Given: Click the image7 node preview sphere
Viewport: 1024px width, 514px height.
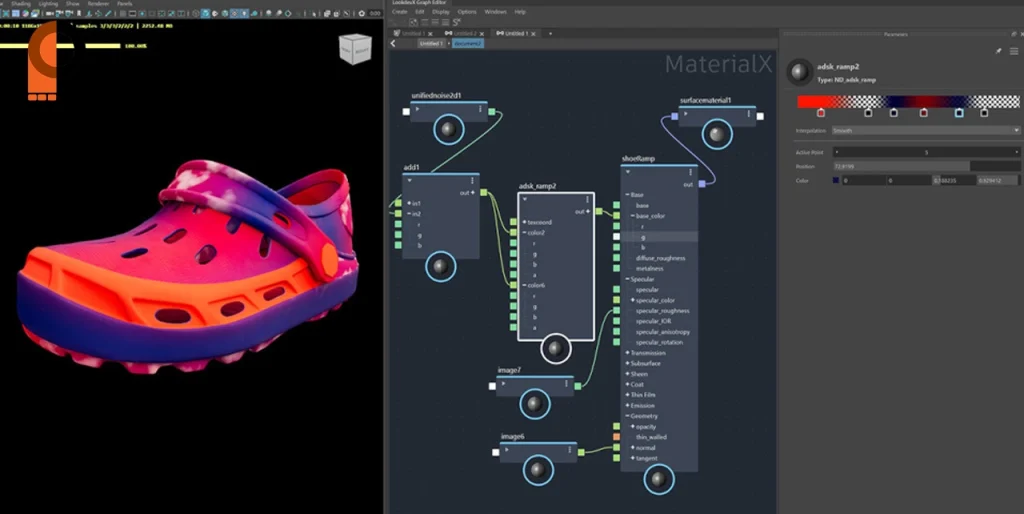Looking at the screenshot, I should click(x=536, y=404).
